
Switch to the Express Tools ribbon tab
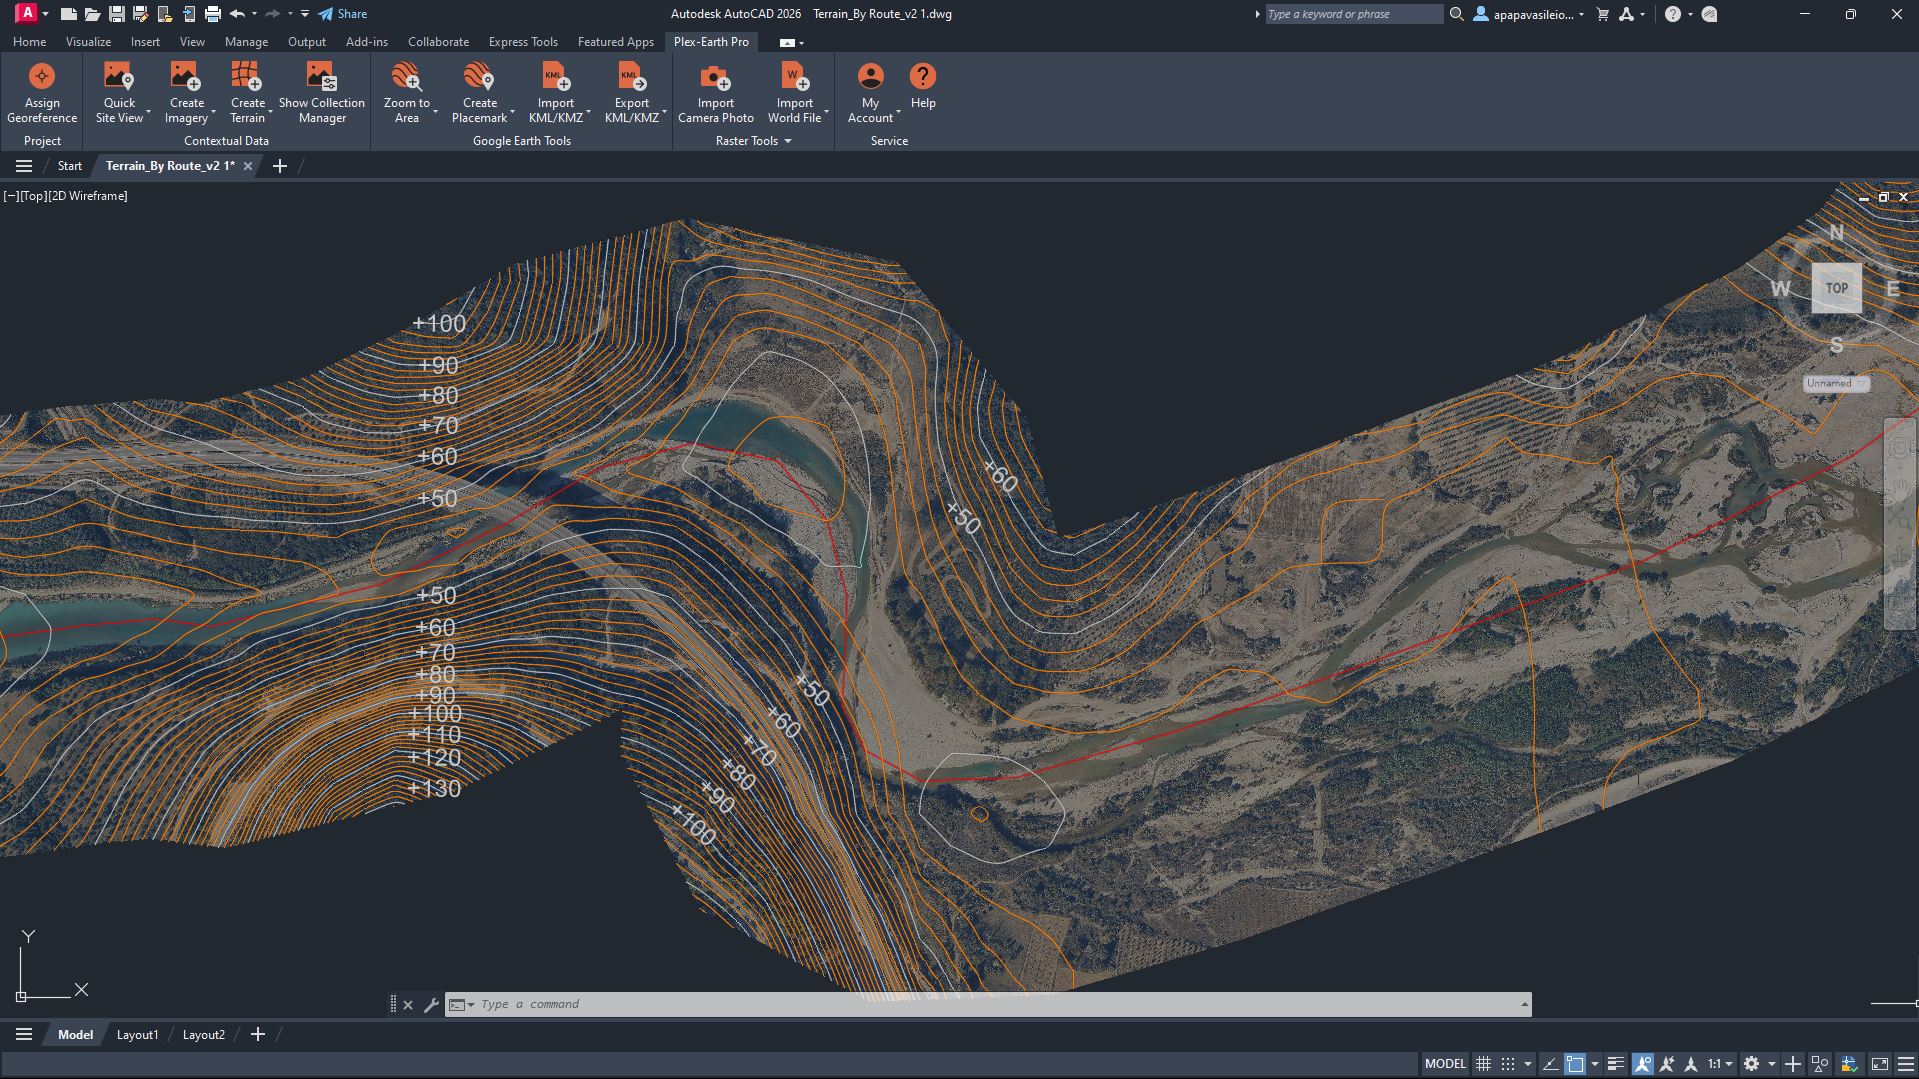pos(523,42)
